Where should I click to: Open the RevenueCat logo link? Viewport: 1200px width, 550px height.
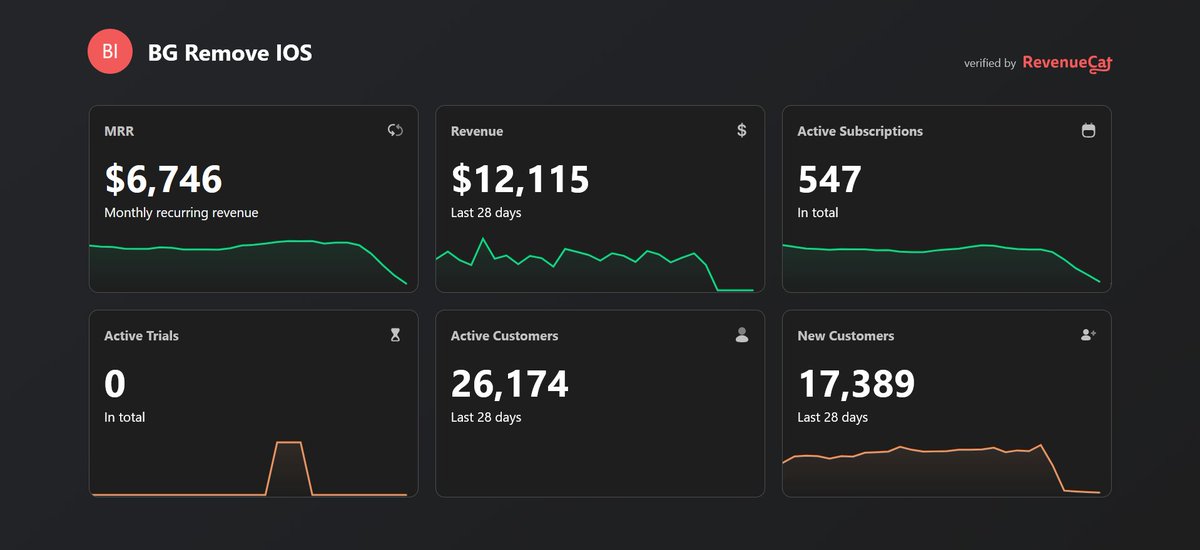[1067, 63]
